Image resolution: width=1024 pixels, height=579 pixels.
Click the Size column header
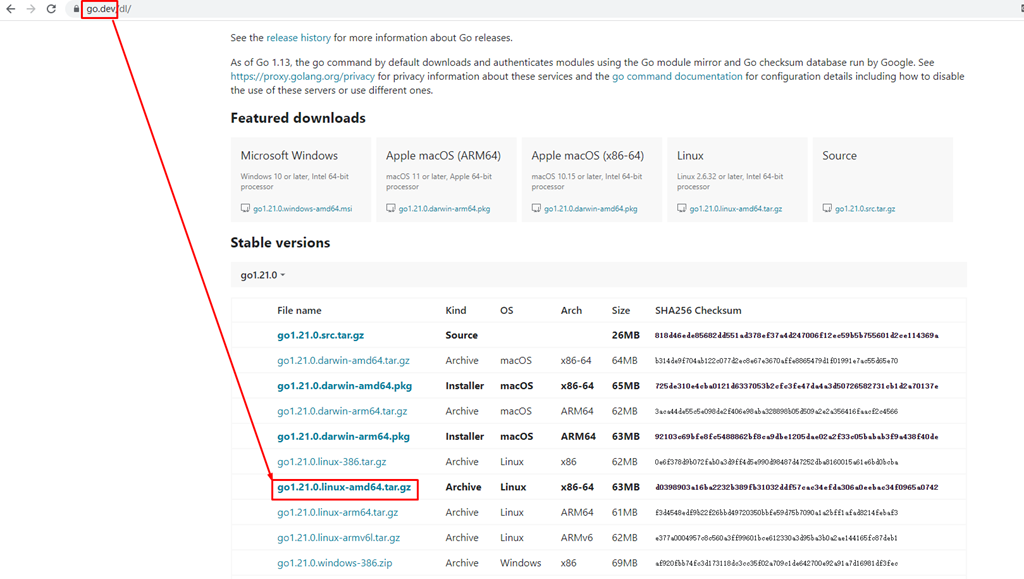(x=620, y=311)
